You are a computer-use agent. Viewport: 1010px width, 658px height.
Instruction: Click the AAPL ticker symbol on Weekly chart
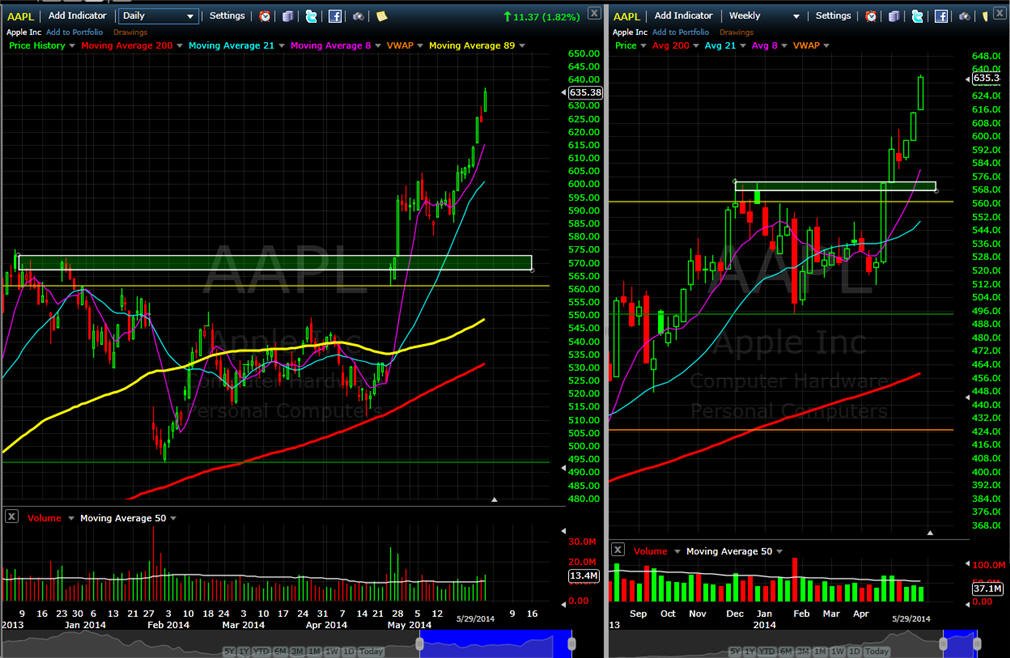626,16
